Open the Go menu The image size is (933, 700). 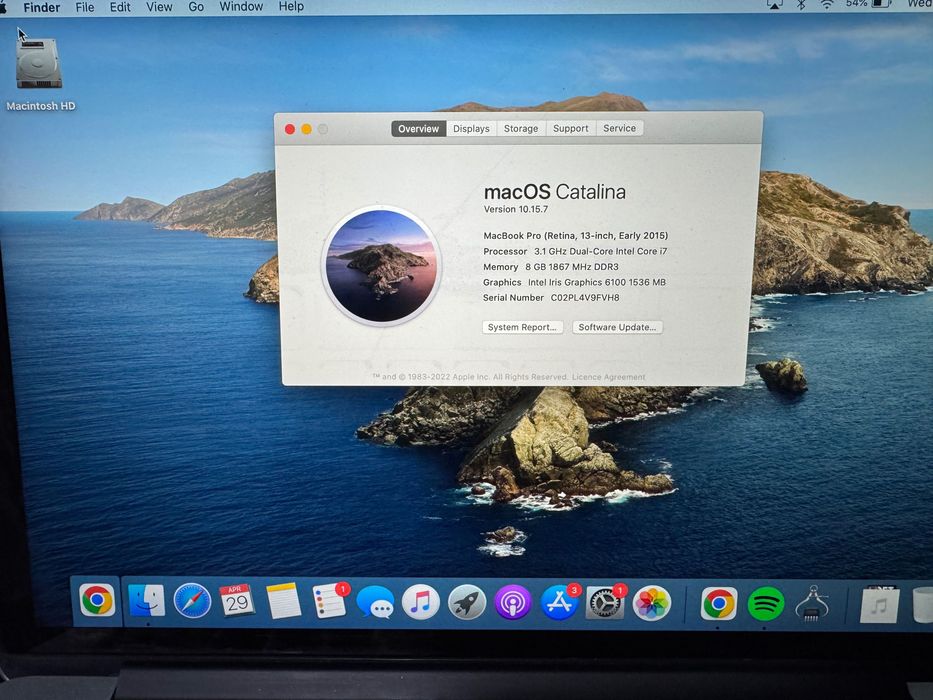click(x=196, y=7)
